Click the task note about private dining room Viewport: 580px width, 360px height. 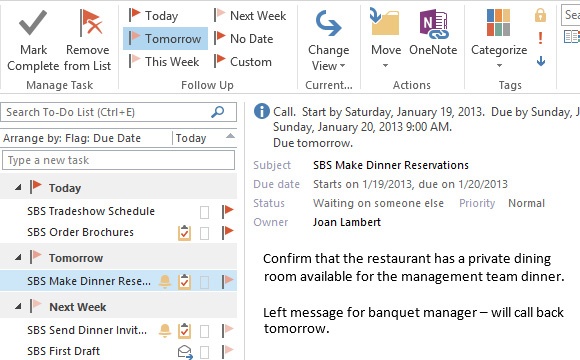coord(414,267)
